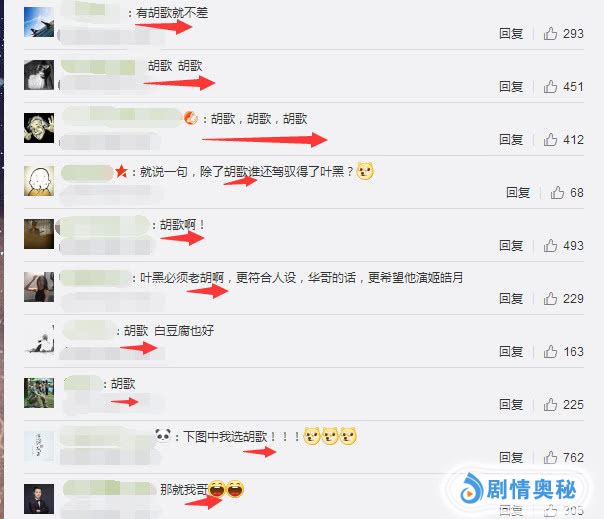Open the suited man avatar profile
The image size is (604, 519).
39,499
